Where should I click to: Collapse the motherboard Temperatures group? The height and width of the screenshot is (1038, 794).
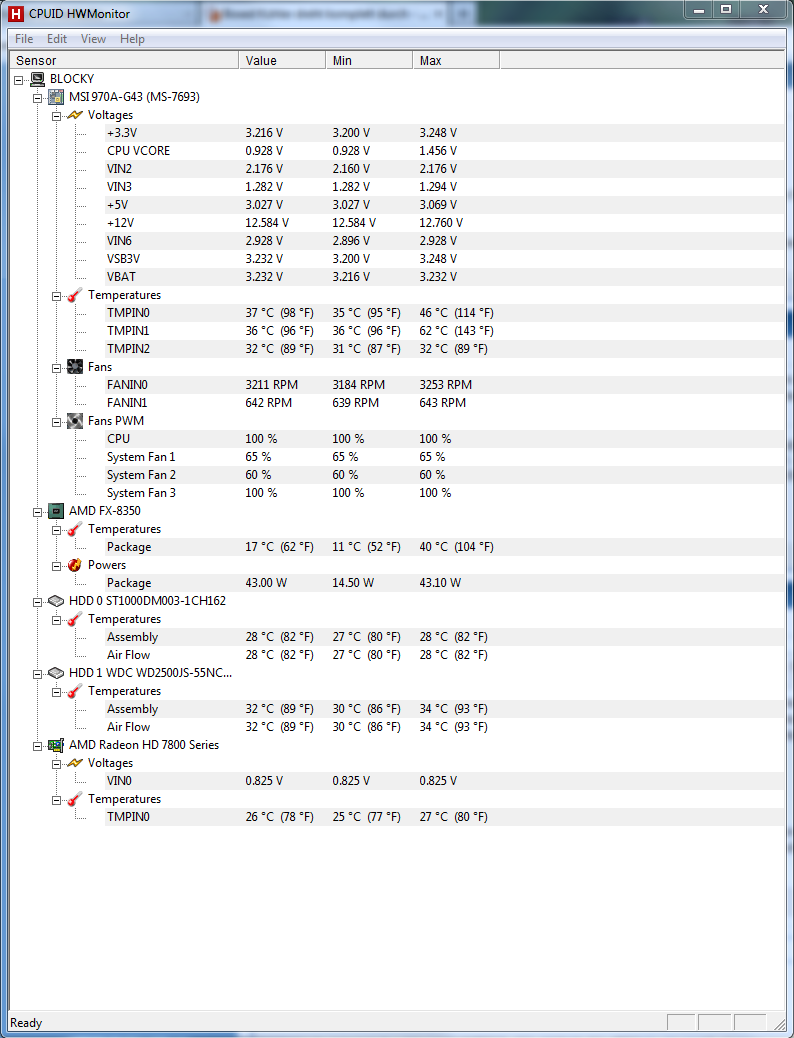coord(56,296)
